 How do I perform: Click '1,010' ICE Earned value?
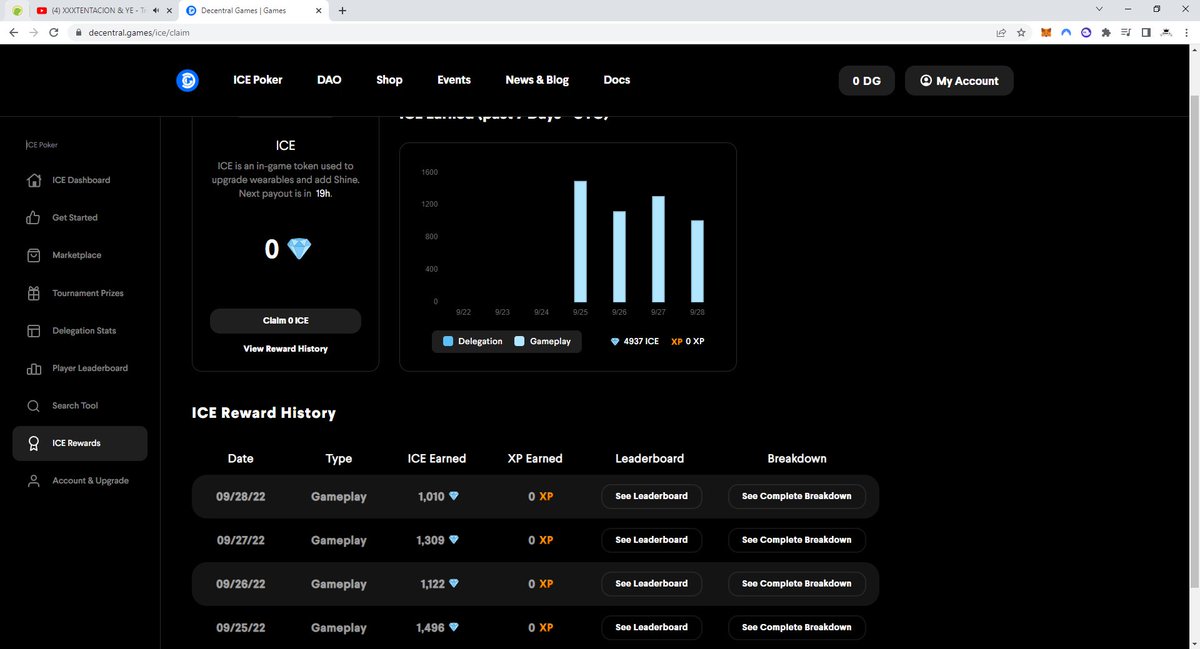coord(430,496)
